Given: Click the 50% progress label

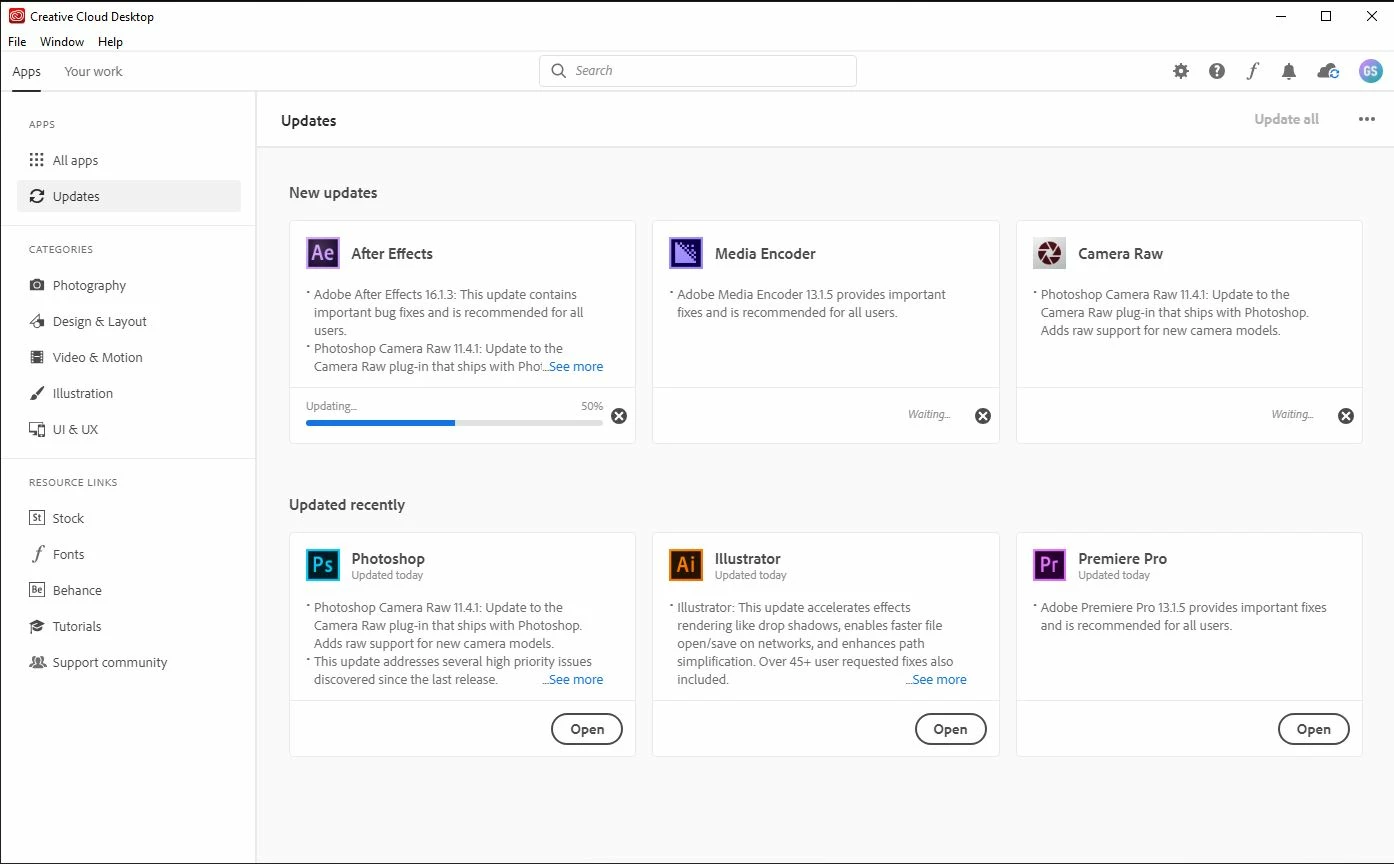Looking at the screenshot, I should coord(592,406).
